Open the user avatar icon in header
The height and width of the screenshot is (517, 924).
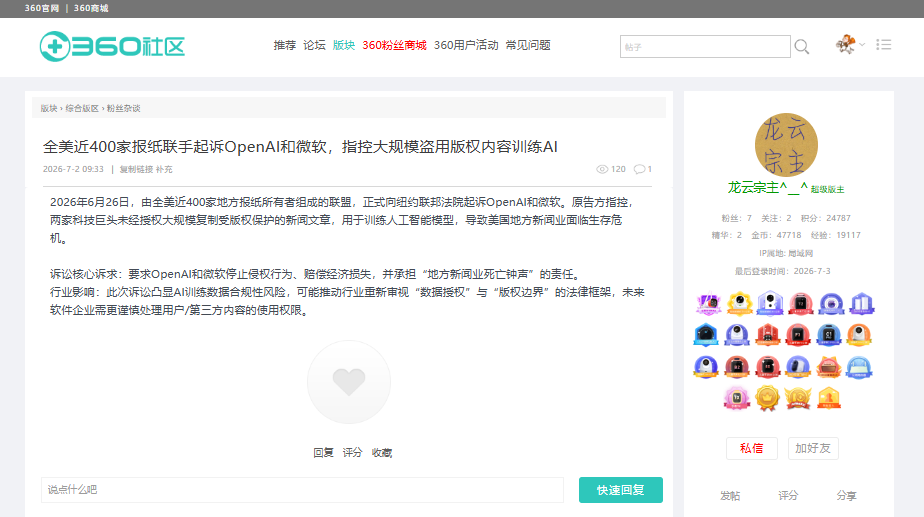tap(846, 44)
